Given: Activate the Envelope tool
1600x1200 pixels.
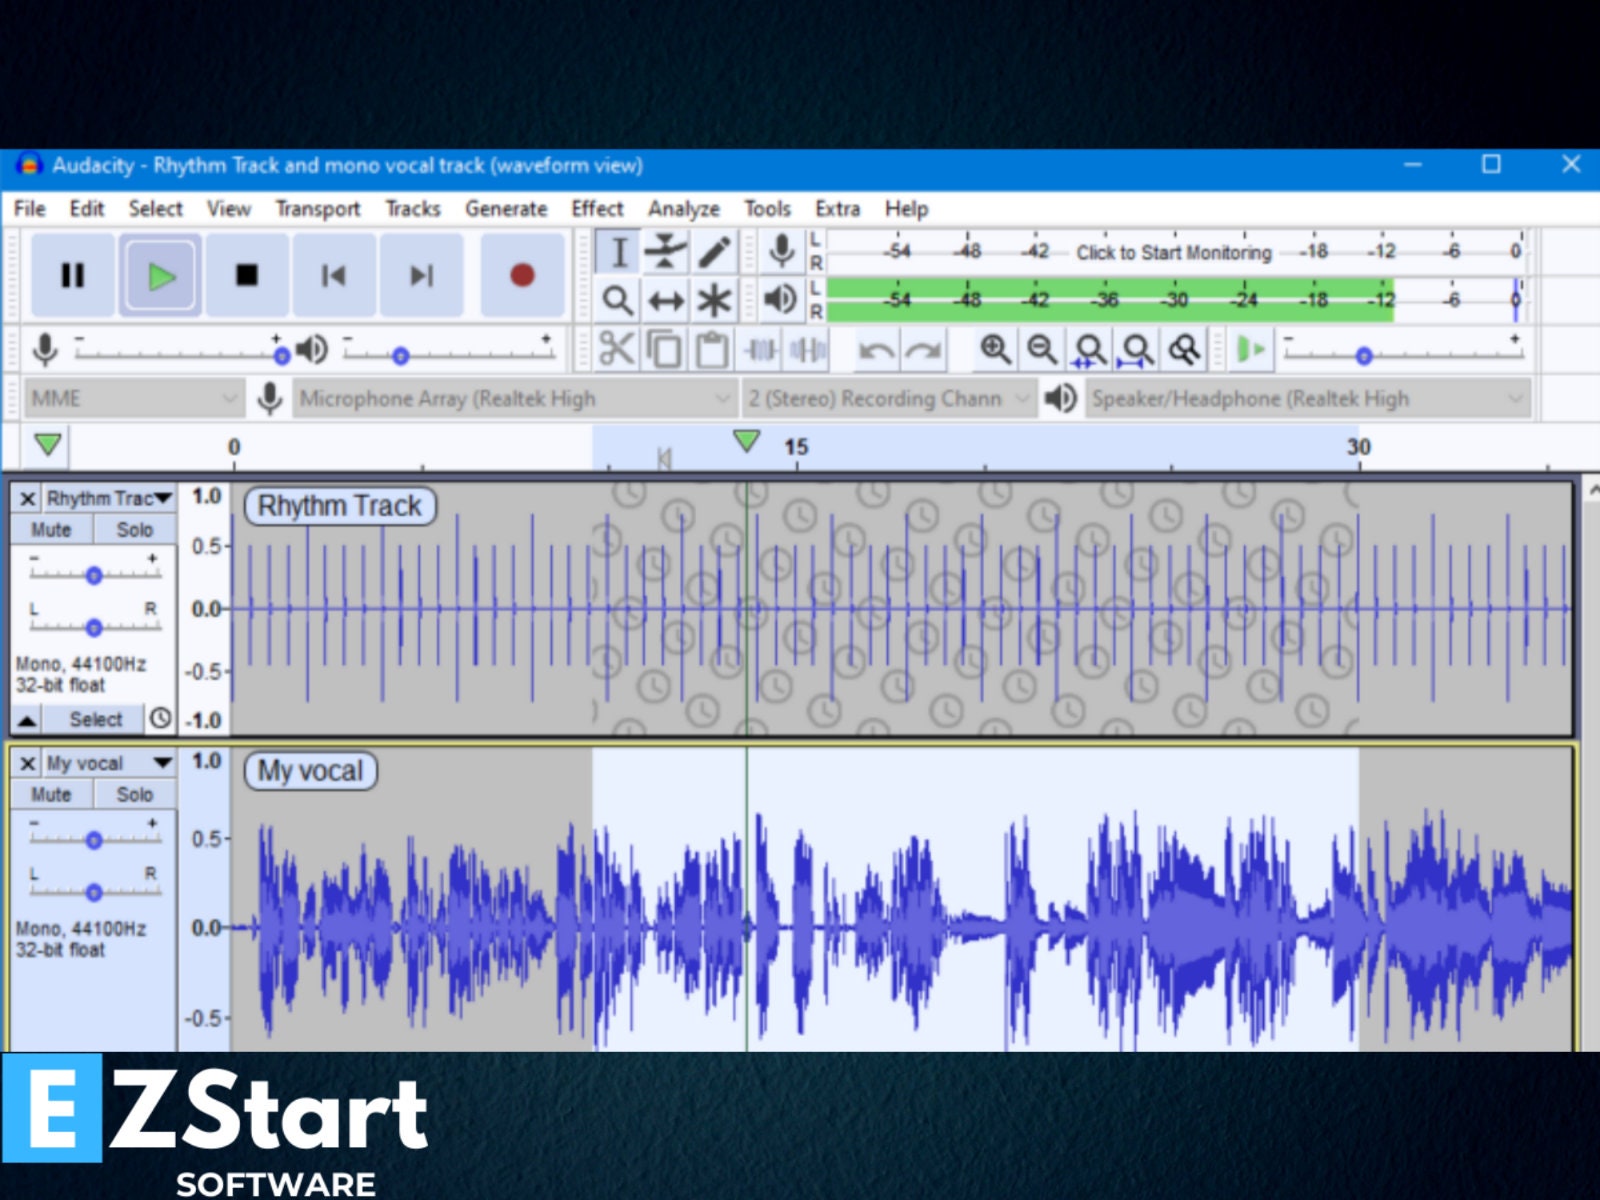Looking at the screenshot, I should (x=665, y=253).
